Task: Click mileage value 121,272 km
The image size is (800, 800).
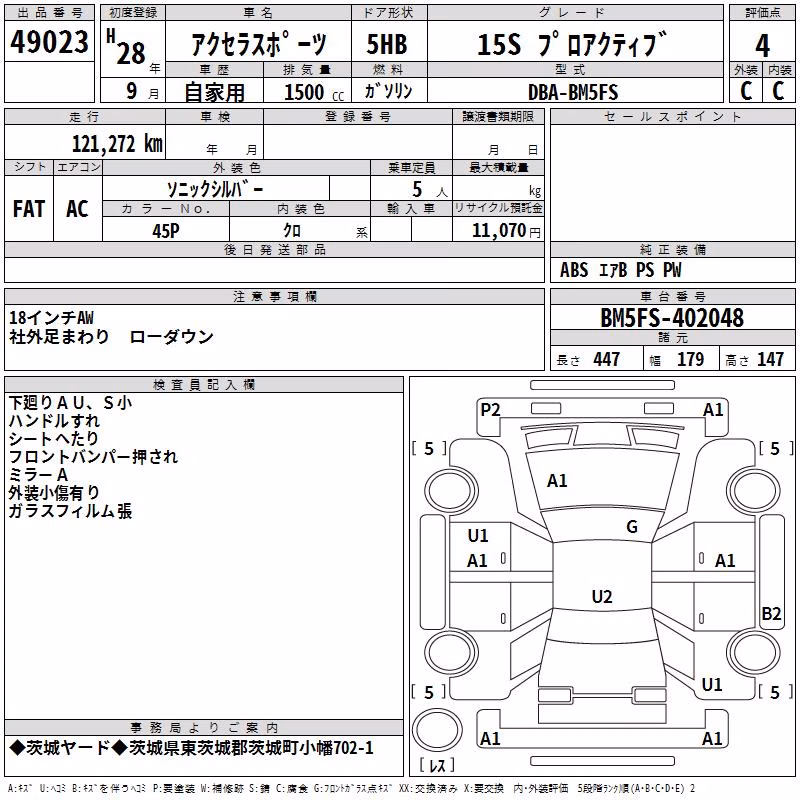Action: pos(117,144)
